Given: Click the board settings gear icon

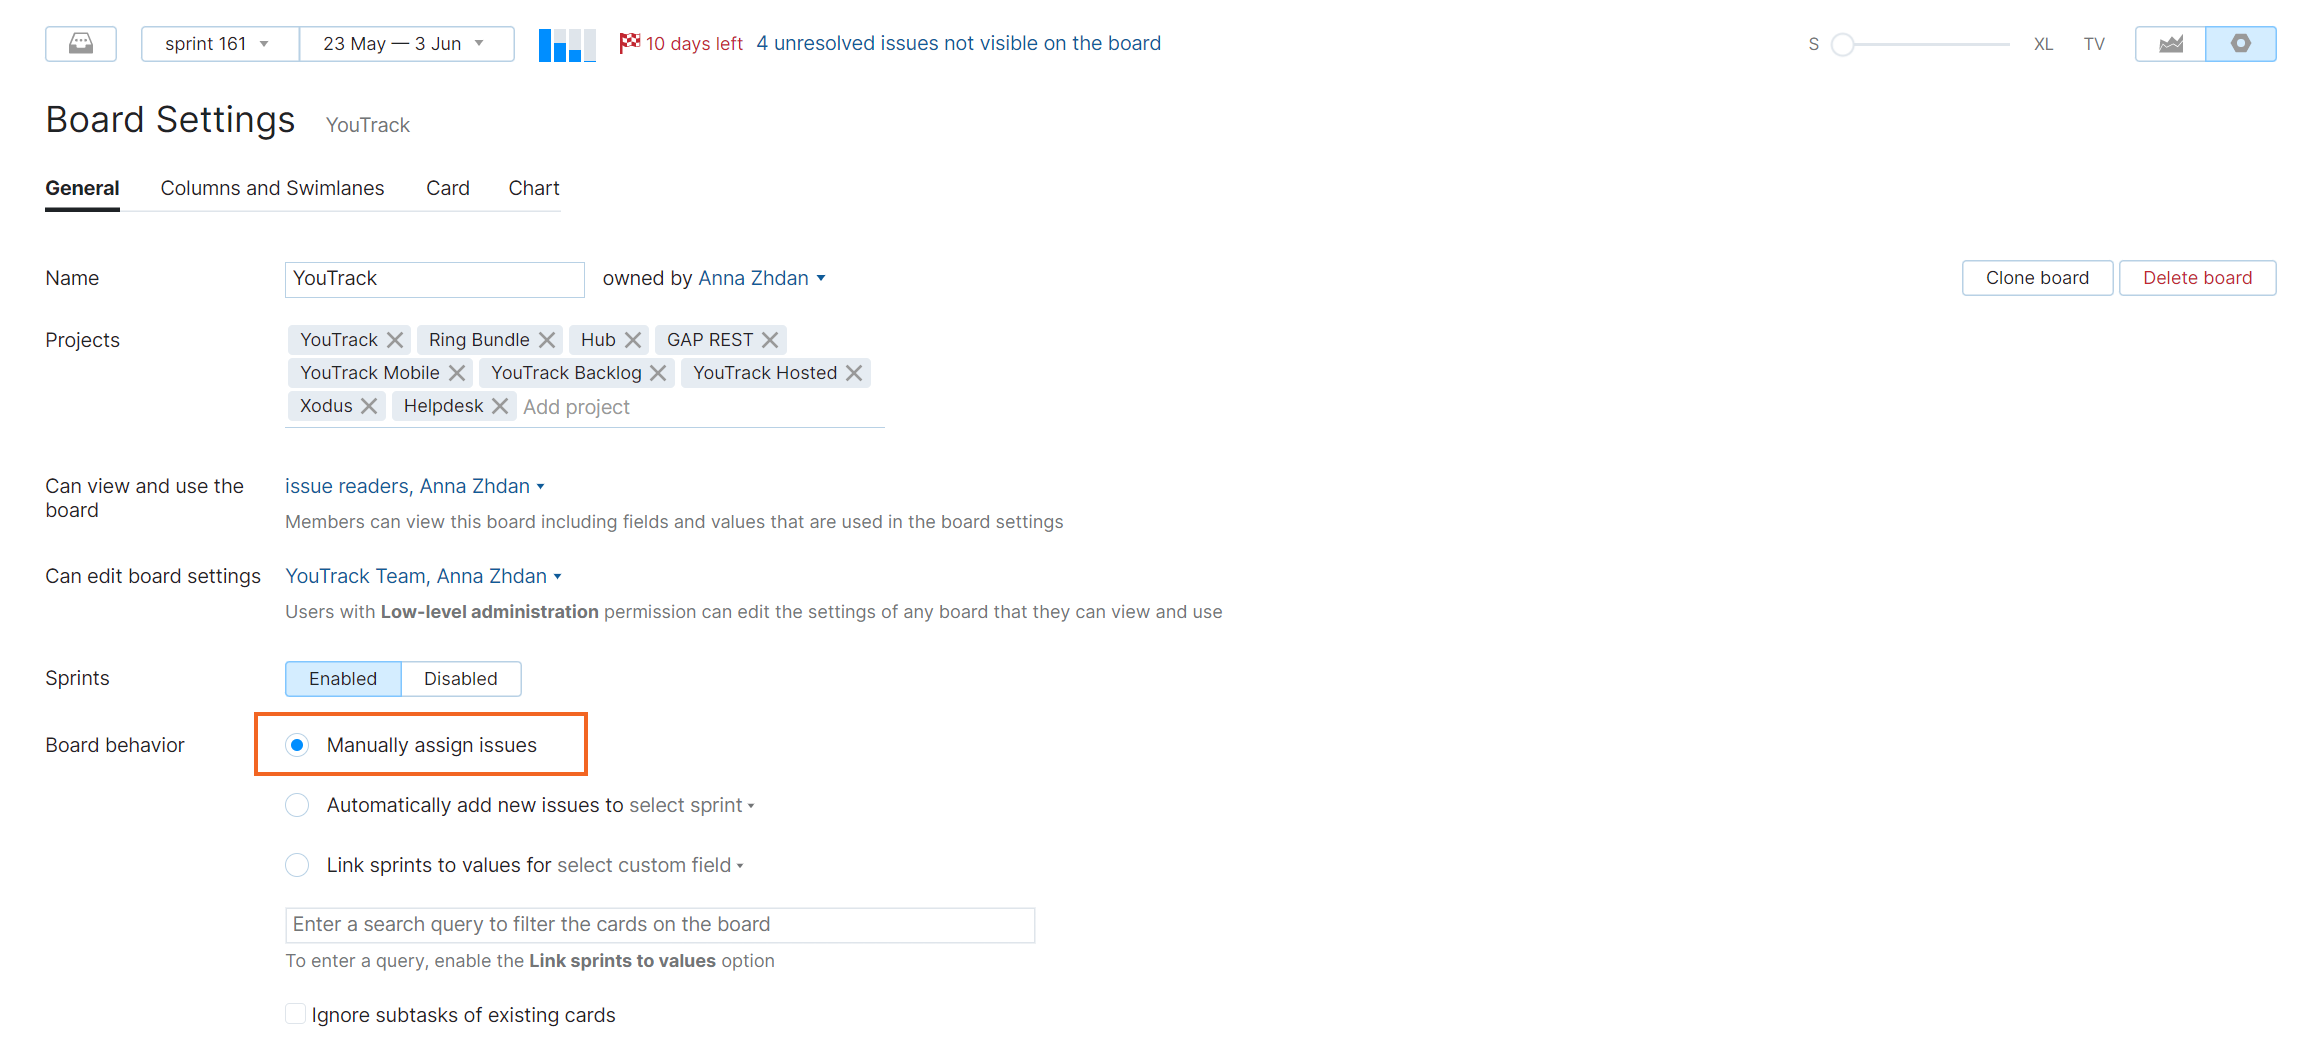Looking at the screenshot, I should [2240, 44].
